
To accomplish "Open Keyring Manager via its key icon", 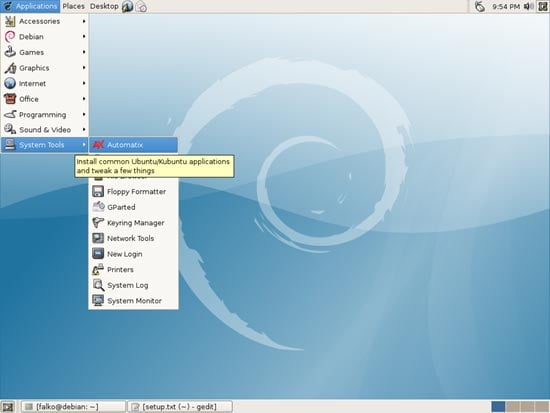I will pyautogui.click(x=98, y=223).
